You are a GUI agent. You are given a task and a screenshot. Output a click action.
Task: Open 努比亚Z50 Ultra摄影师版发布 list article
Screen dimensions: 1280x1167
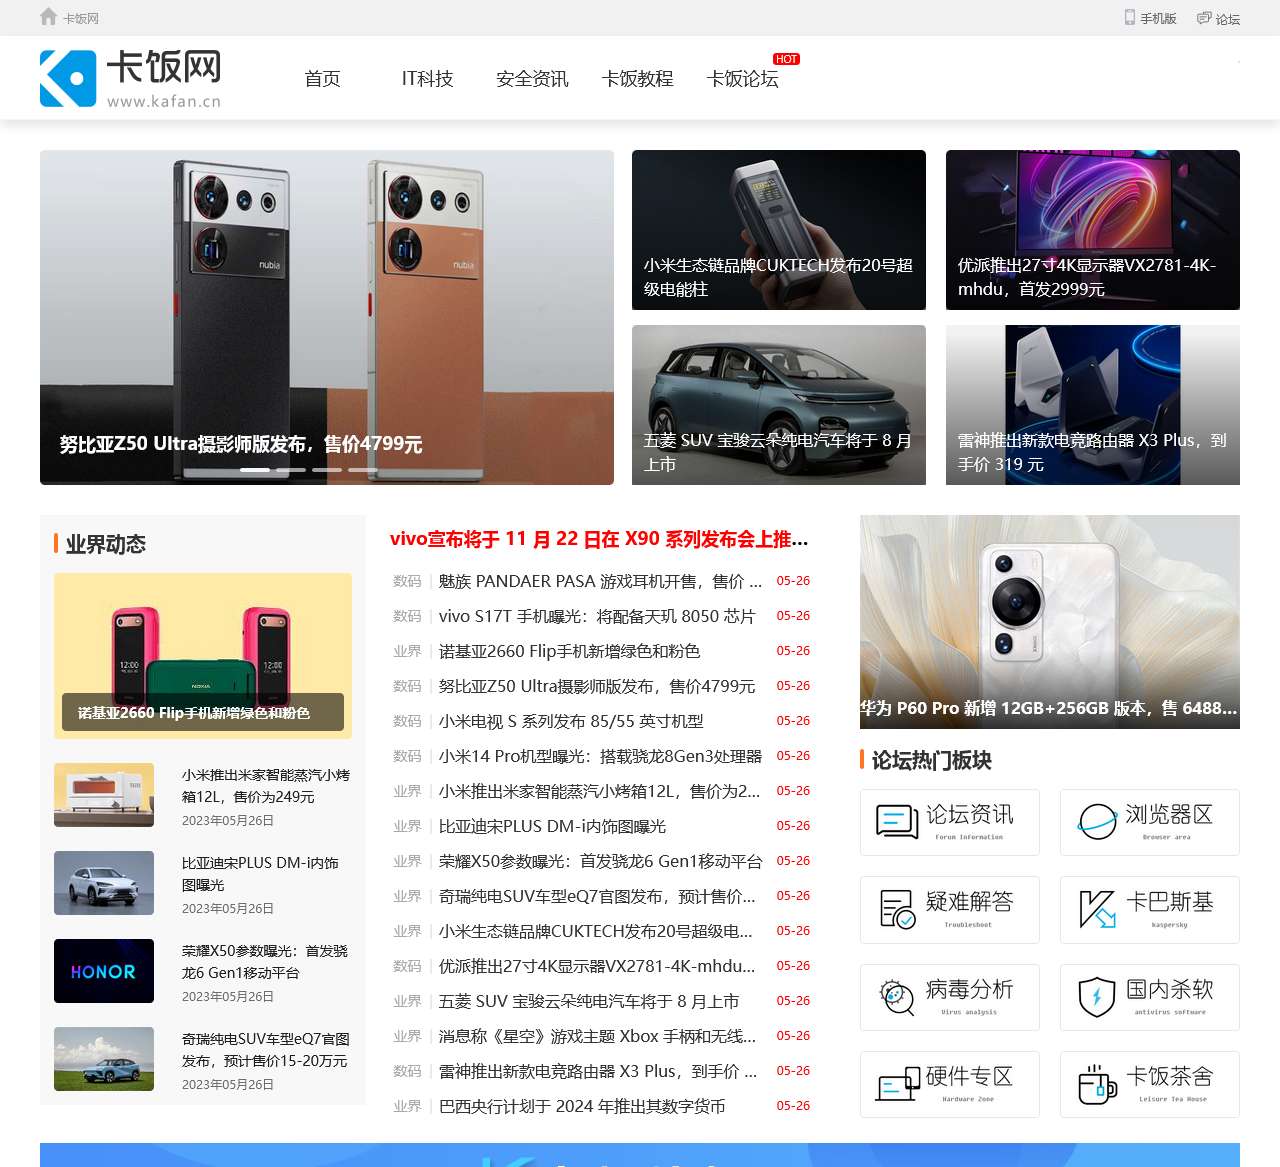[x=597, y=686]
